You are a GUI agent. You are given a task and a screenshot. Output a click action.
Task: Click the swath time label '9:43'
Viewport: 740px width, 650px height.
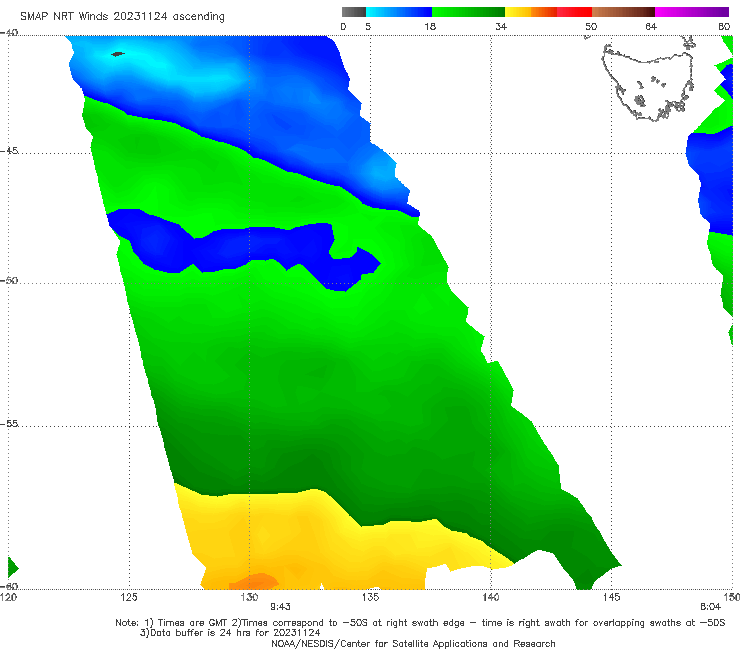[280, 607]
